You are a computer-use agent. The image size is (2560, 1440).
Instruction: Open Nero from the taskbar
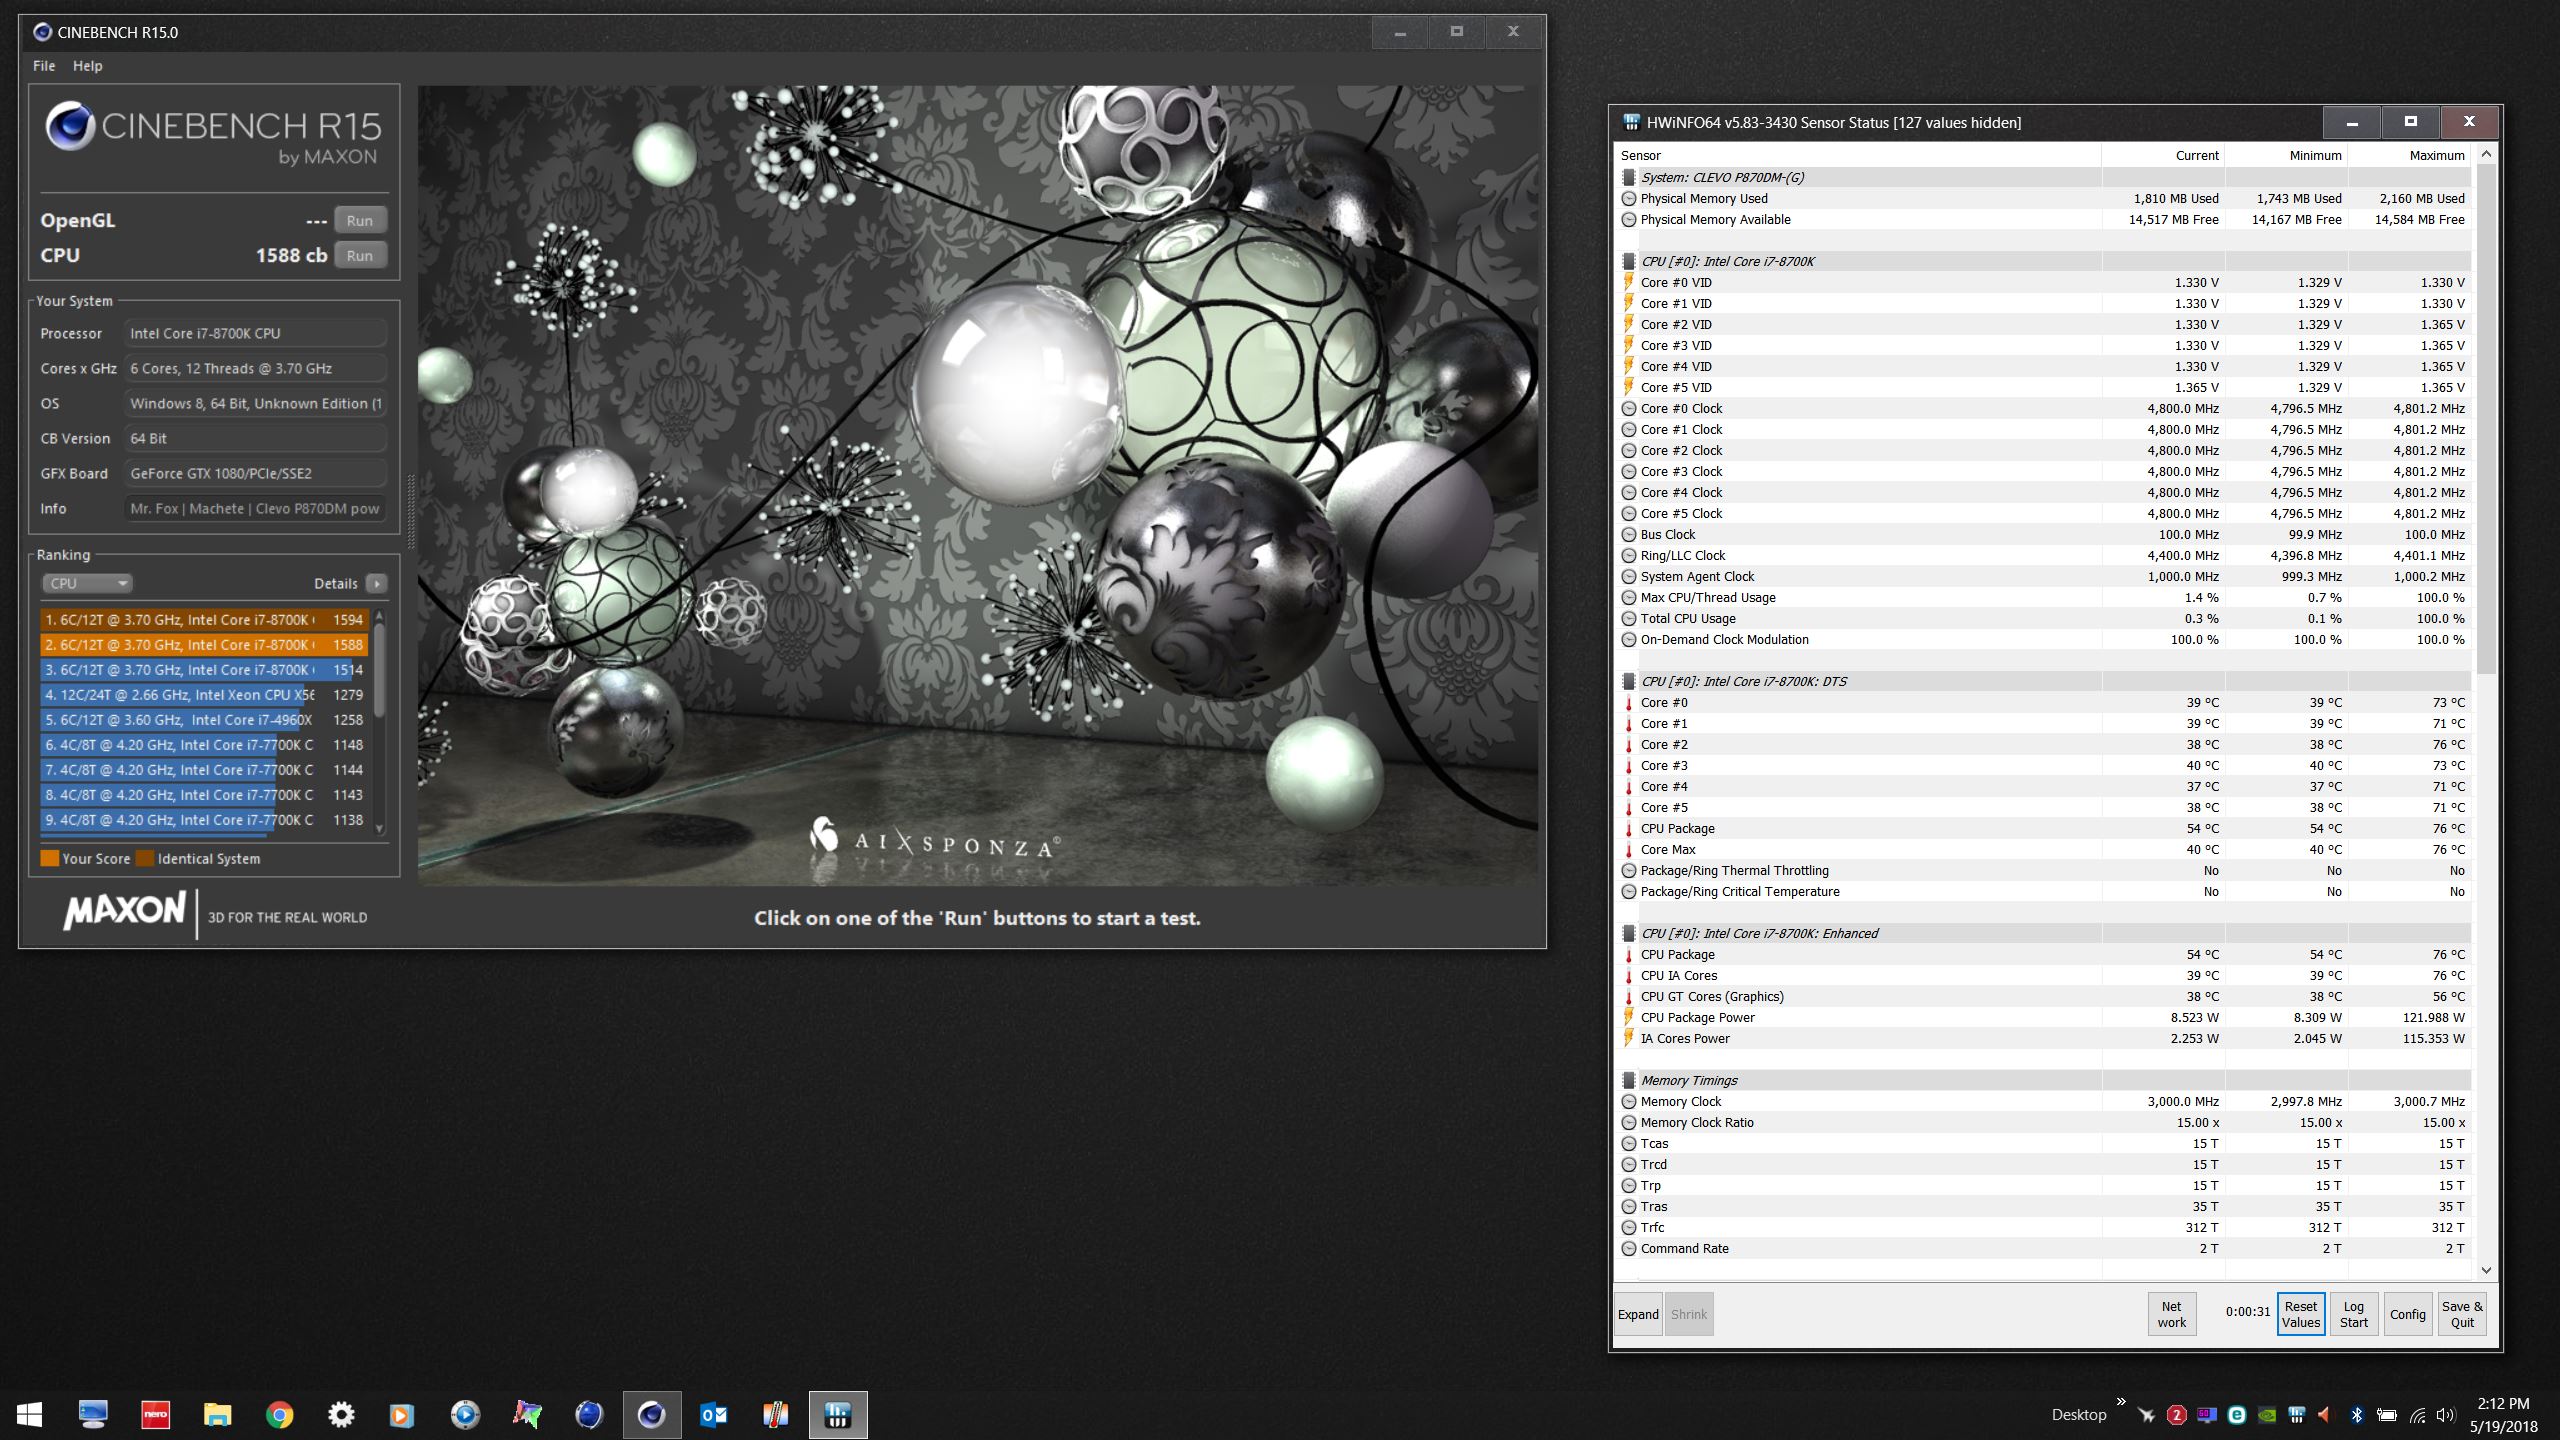pos(155,1414)
